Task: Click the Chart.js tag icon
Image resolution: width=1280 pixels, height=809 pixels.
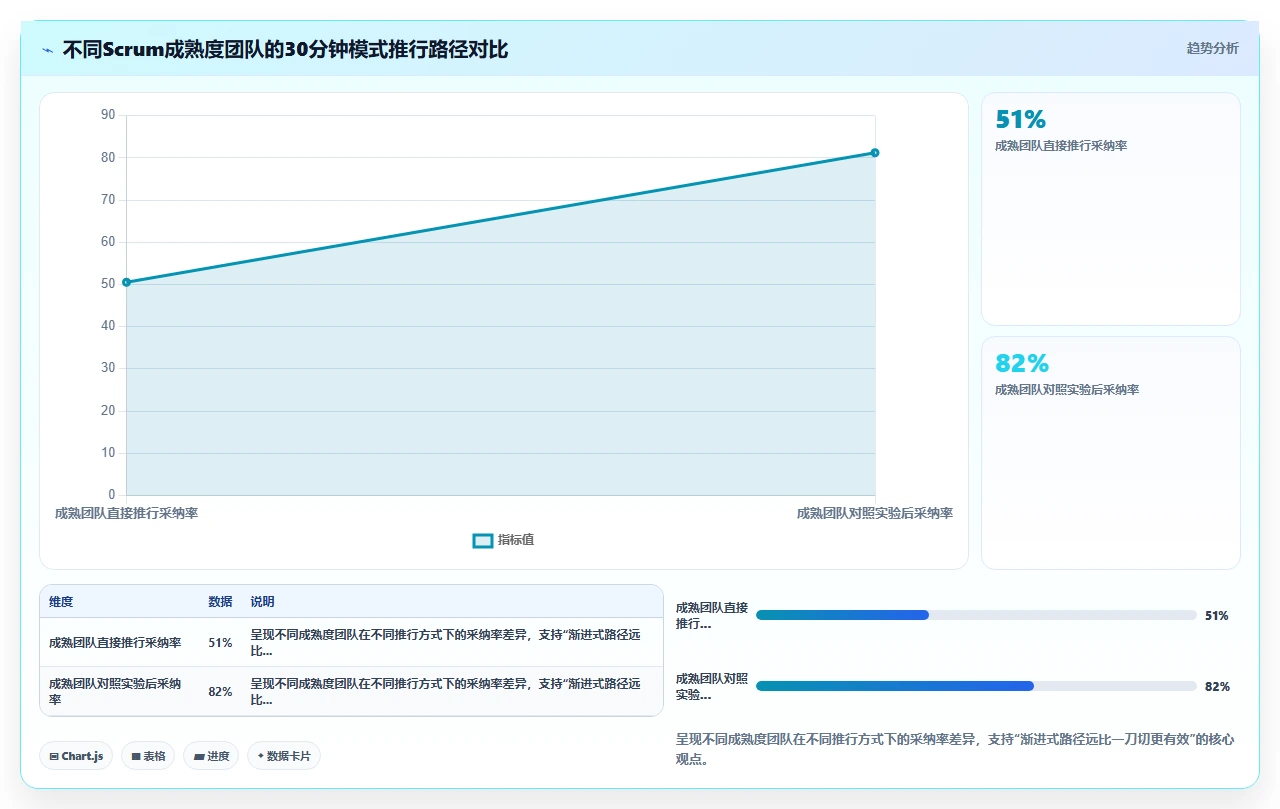Action: click(x=54, y=756)
